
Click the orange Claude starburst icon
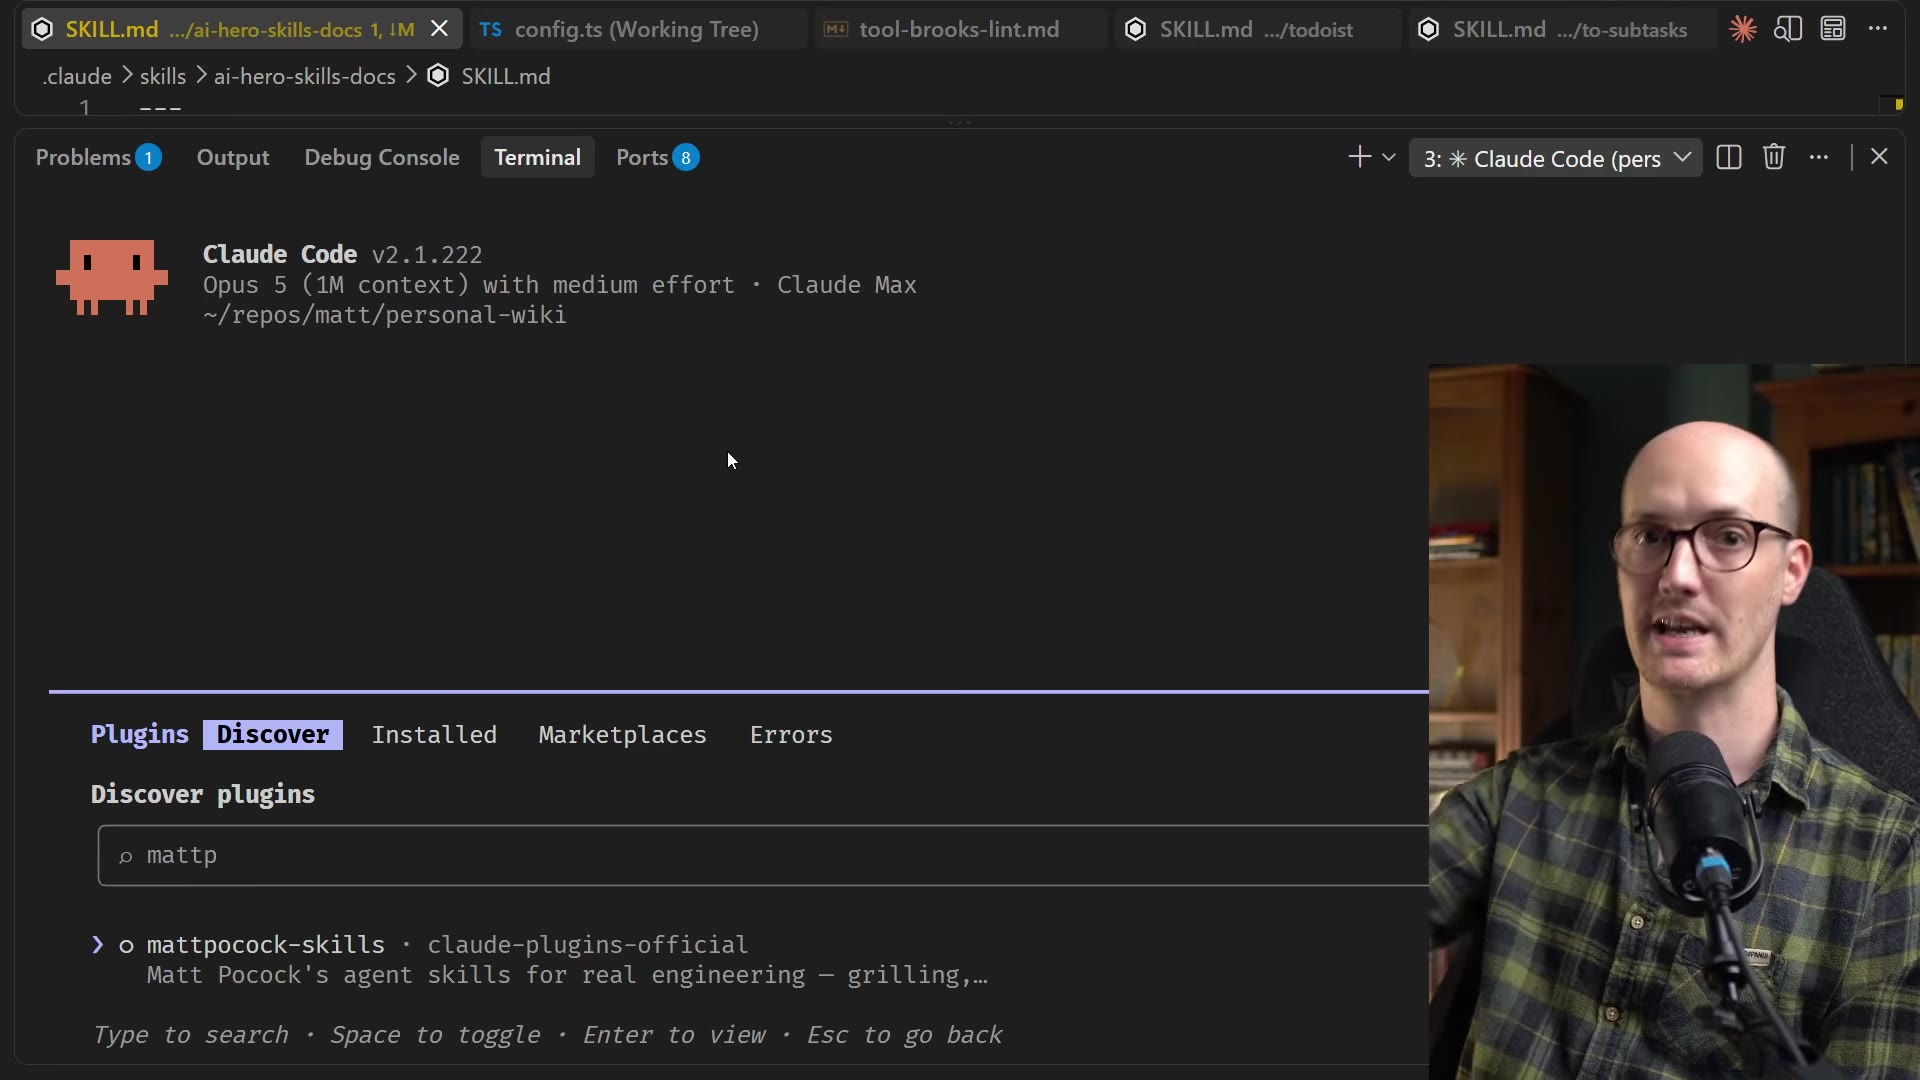(x=1743, y=29)
